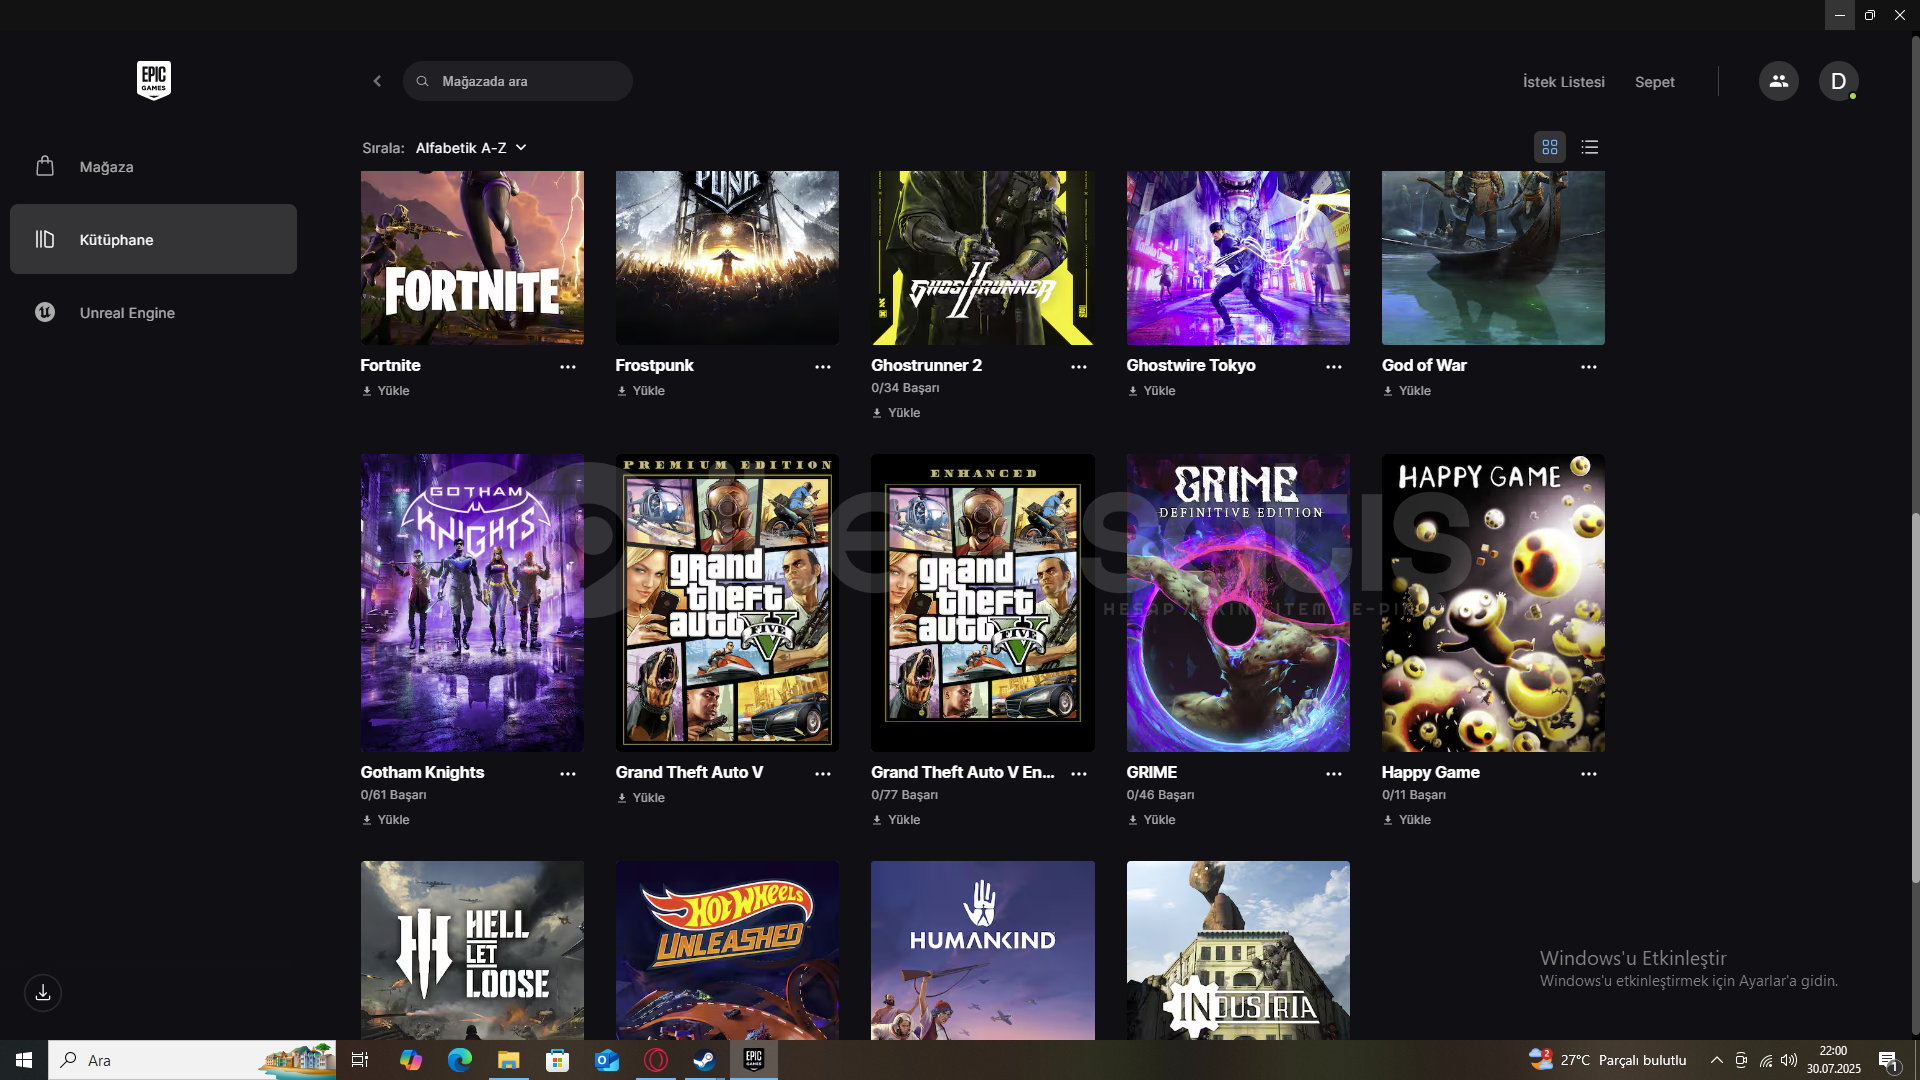Open the Fortnite cover thumbnail
Screen dimensions: 1920x1080
472,258
